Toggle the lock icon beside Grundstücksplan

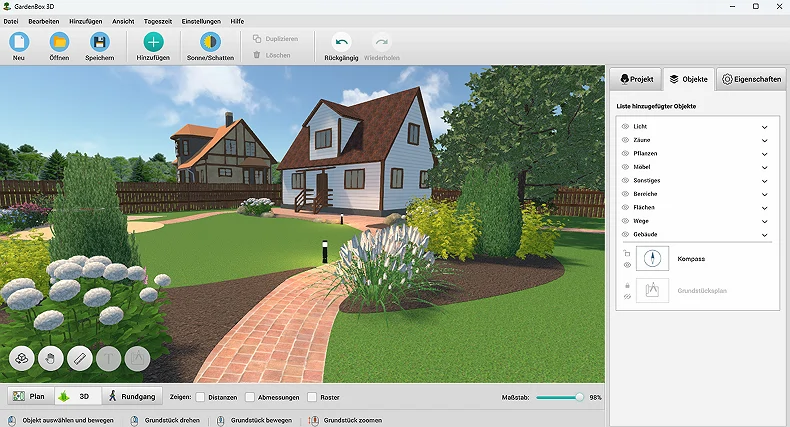point(627,285)
